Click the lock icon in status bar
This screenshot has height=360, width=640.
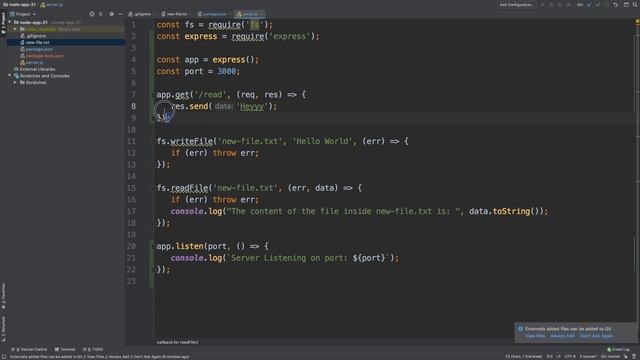point(626,356)
